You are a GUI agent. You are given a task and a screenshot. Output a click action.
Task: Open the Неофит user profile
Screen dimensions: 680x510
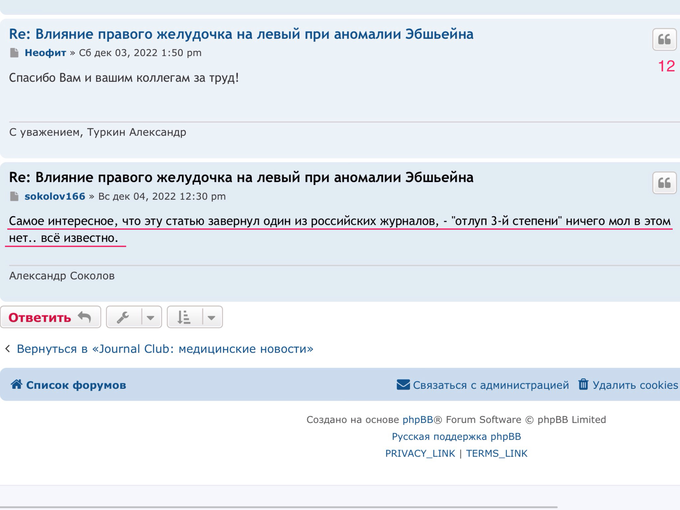coord(45,53)
